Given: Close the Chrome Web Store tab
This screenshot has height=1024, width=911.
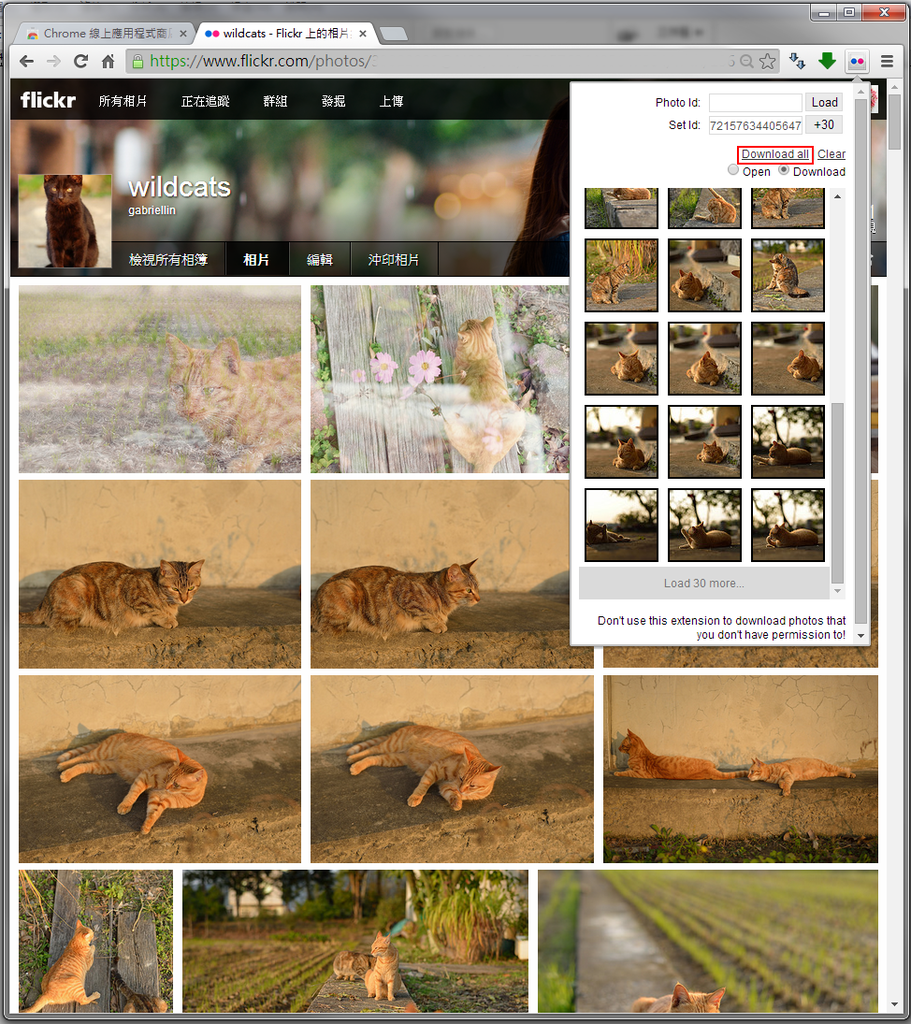Looking at the screenshot, I should click(x=183, y=33).
